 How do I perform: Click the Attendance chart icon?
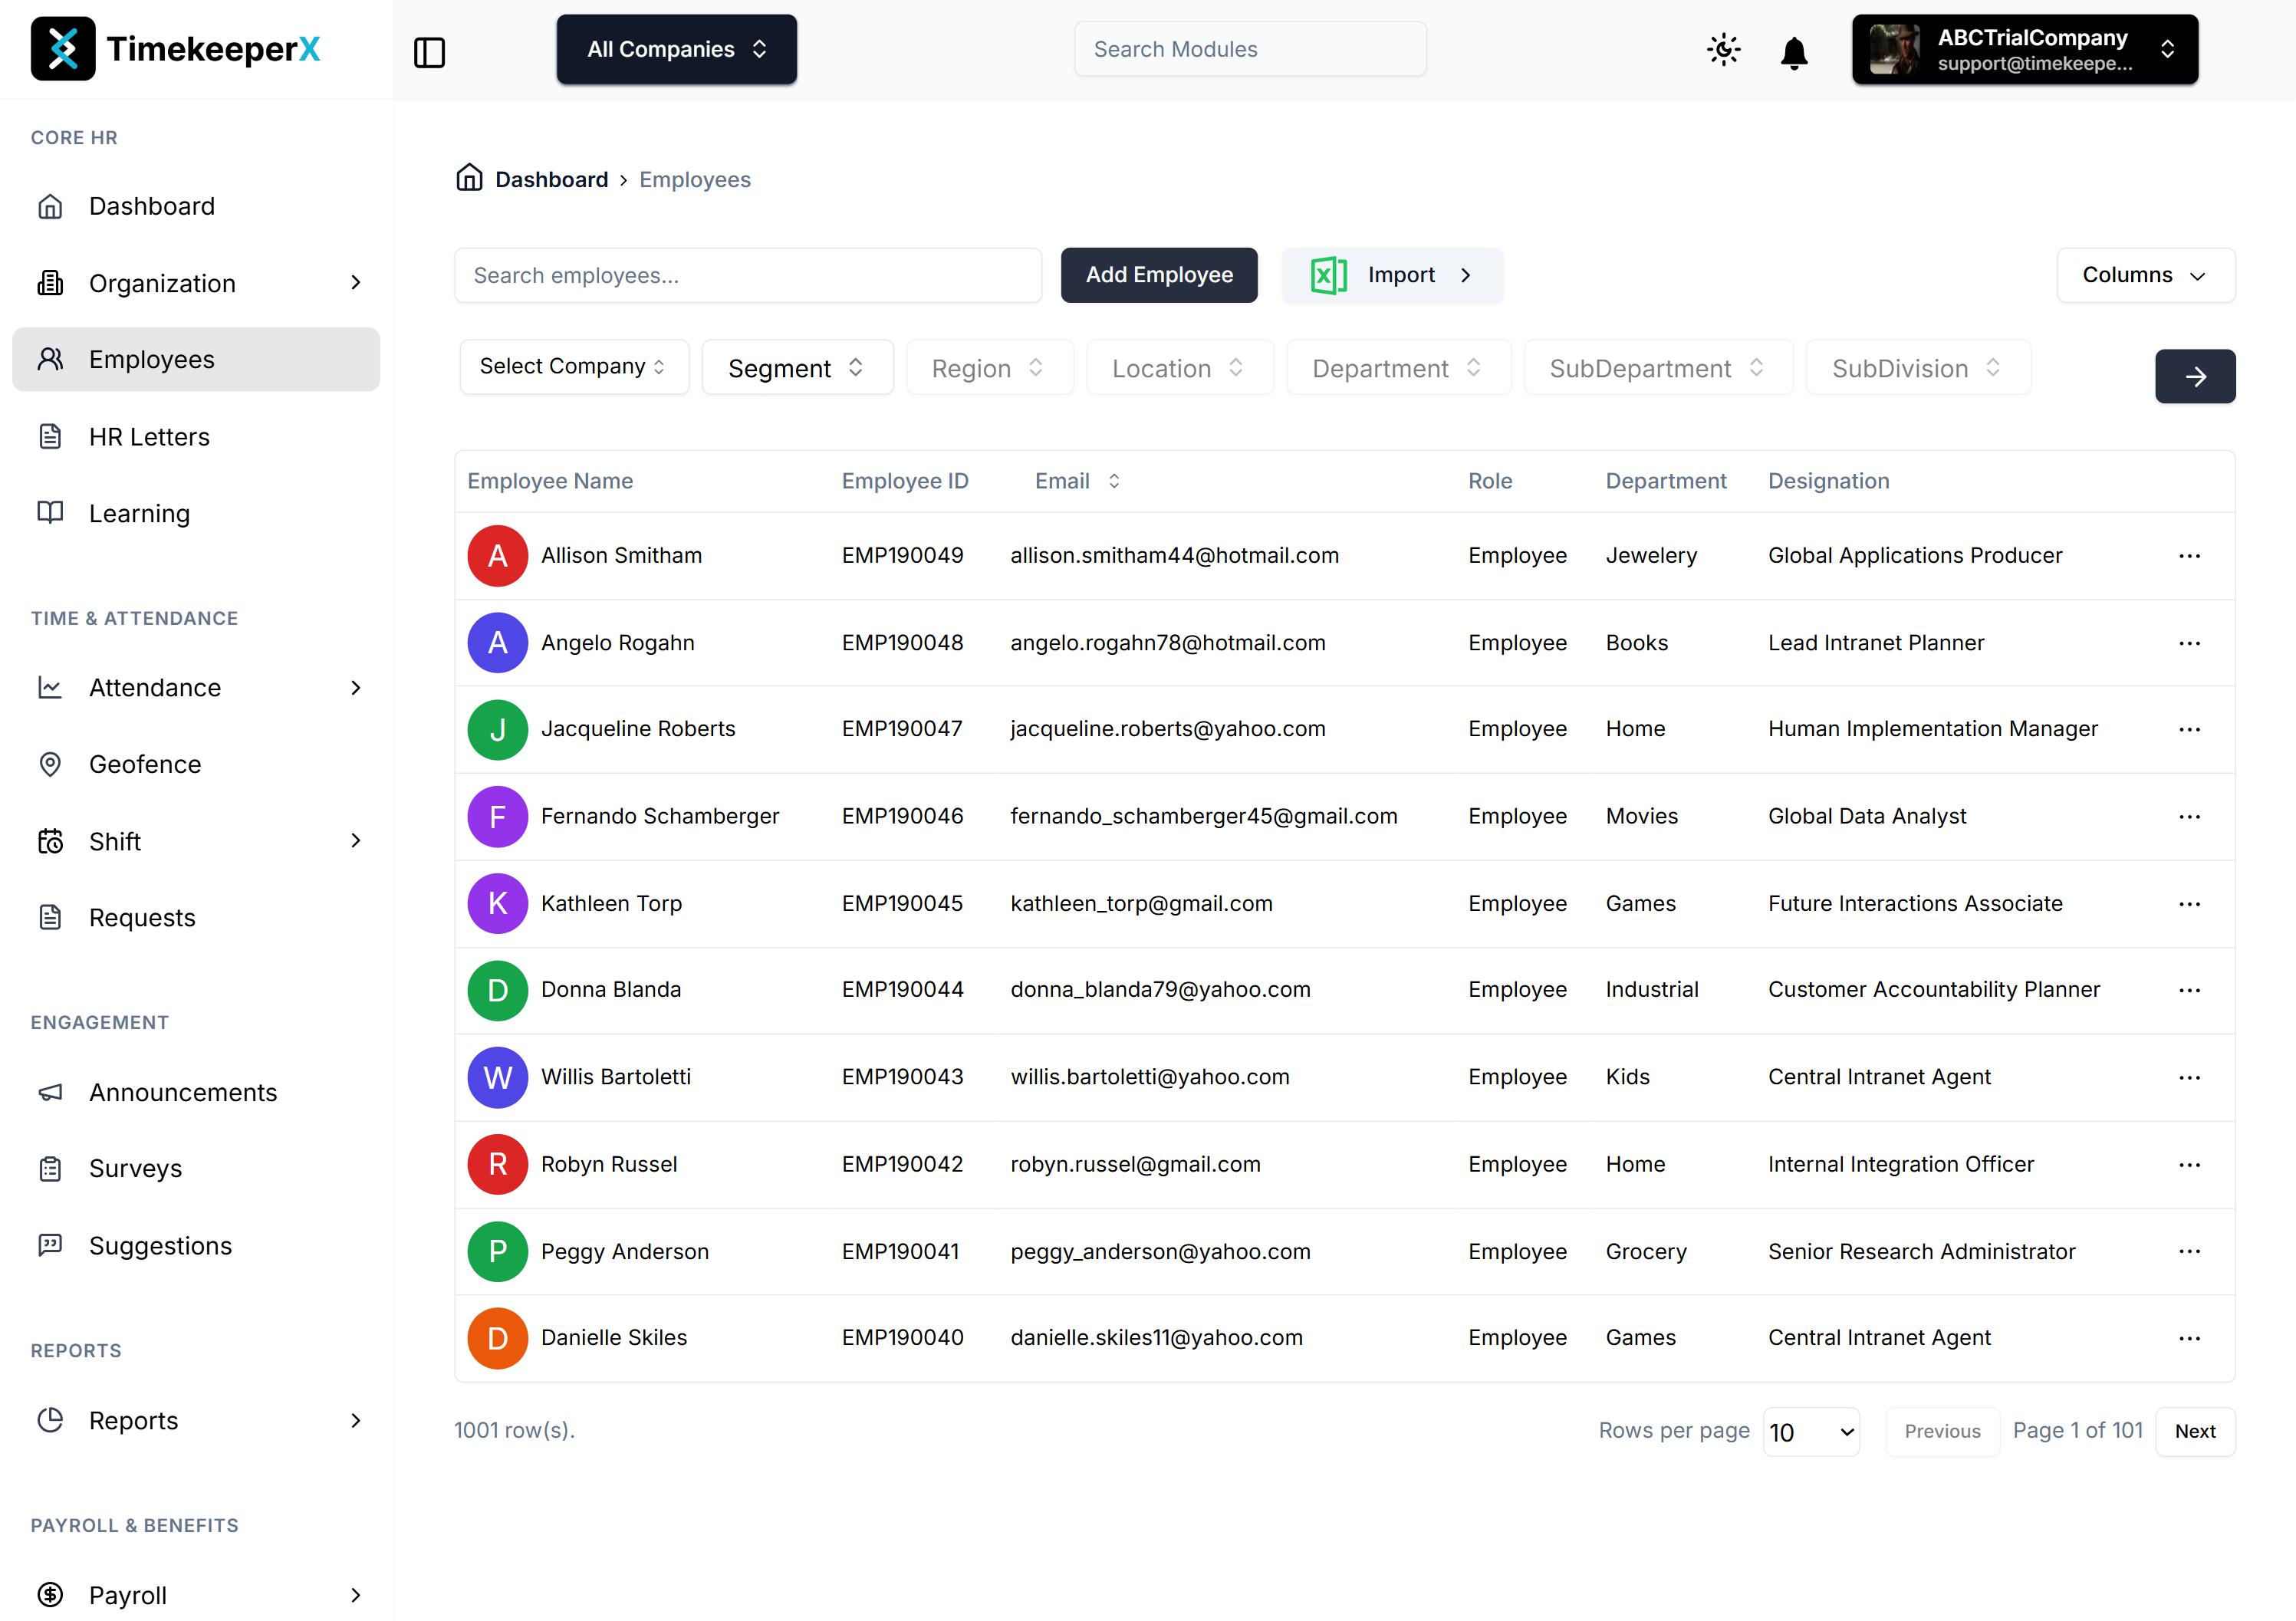(x=51, y=687)
